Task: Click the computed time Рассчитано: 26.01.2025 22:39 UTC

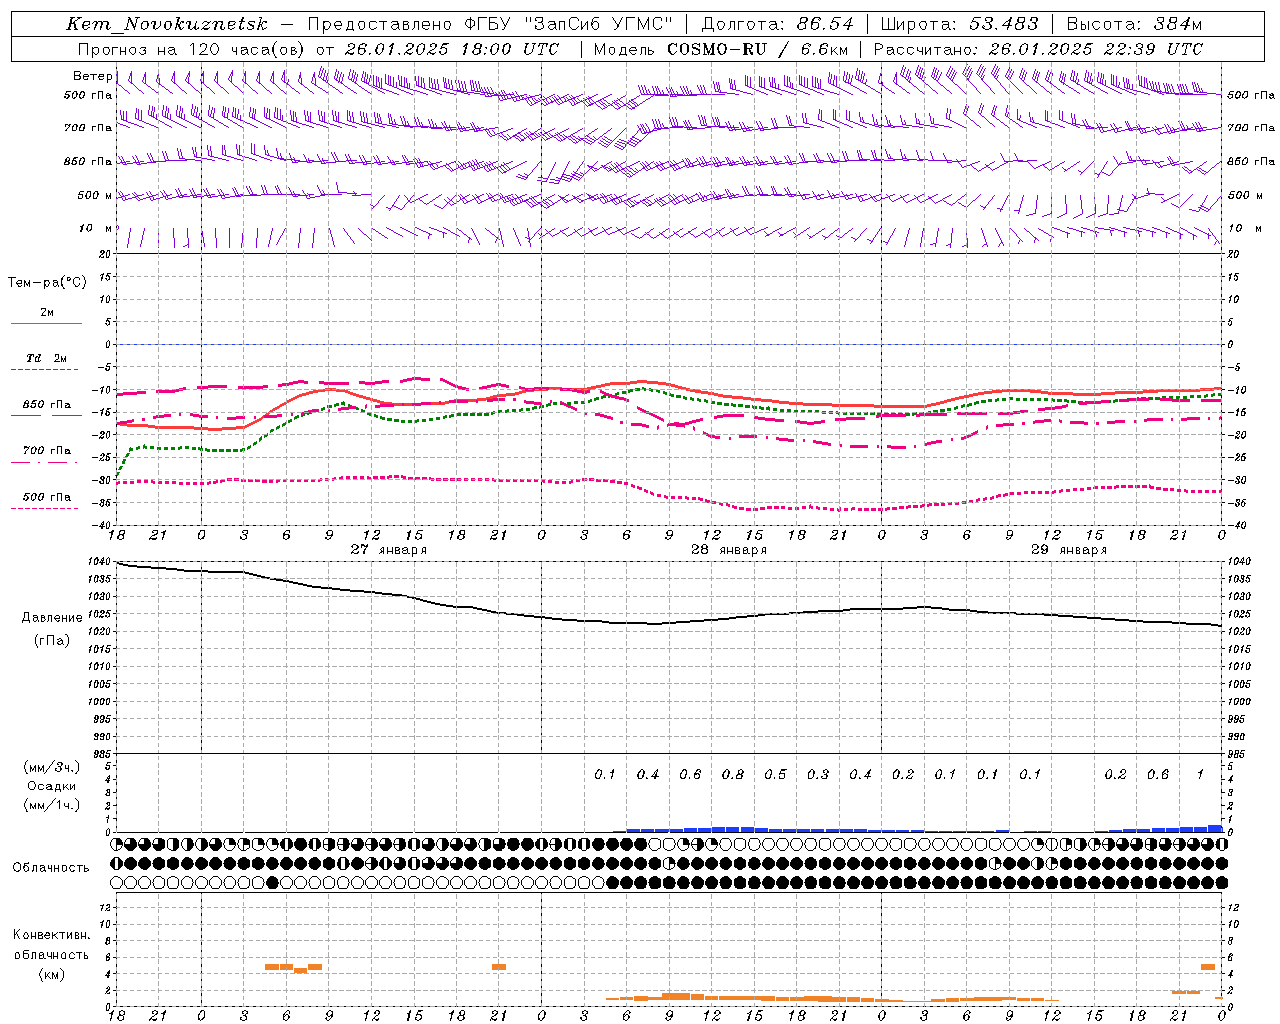Action: pyautogui.click(x=1038, y=49)
